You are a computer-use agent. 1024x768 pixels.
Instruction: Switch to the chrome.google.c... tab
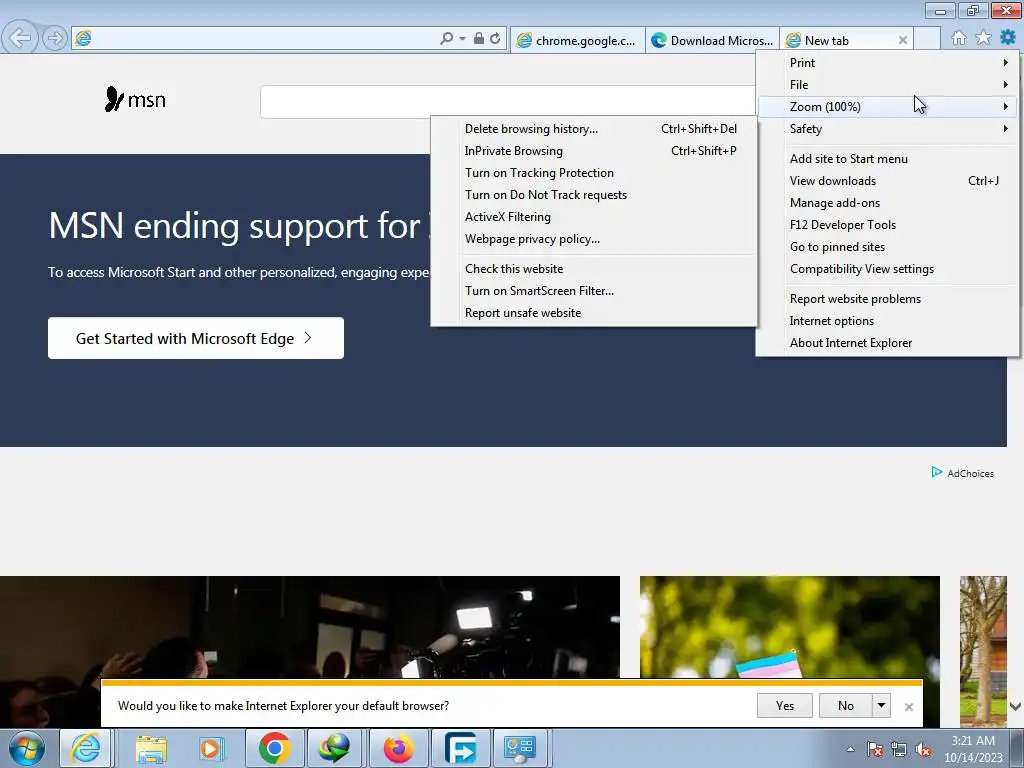point(577,40)
